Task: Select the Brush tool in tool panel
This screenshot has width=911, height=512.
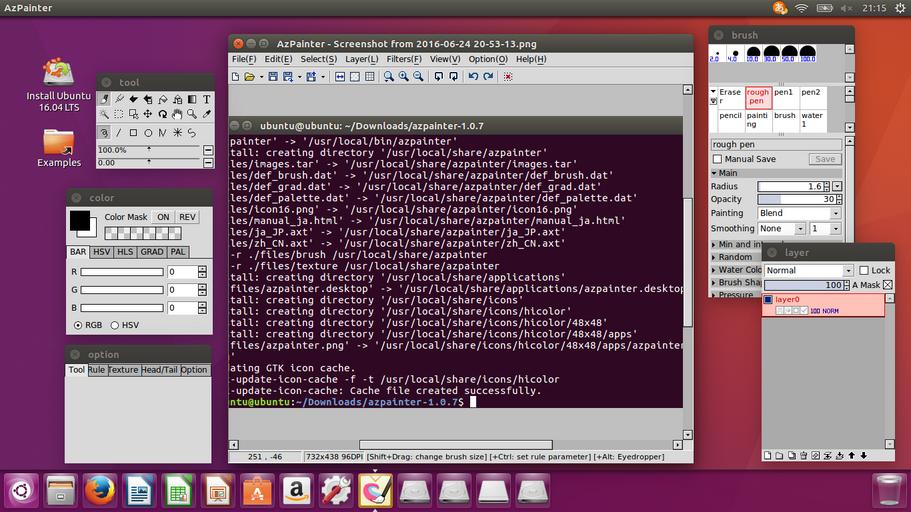Action: (x=104, y=99)
